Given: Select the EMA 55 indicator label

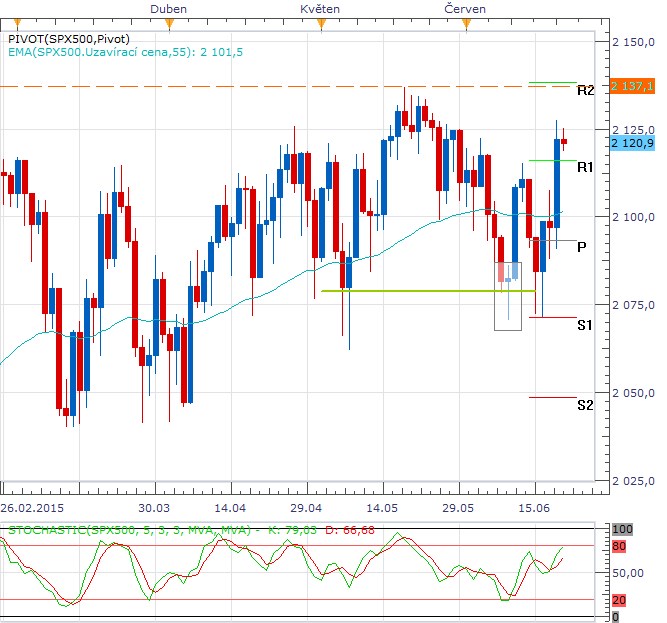Looking at the screenshot, I should tap(125, 52).
